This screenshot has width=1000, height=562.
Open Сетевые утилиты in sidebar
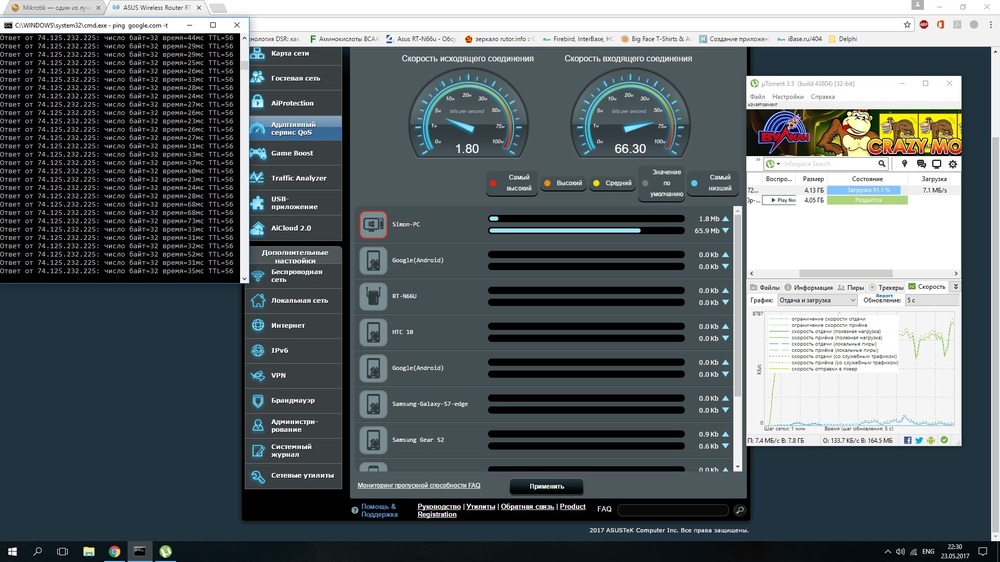click(x=295, y=475)
